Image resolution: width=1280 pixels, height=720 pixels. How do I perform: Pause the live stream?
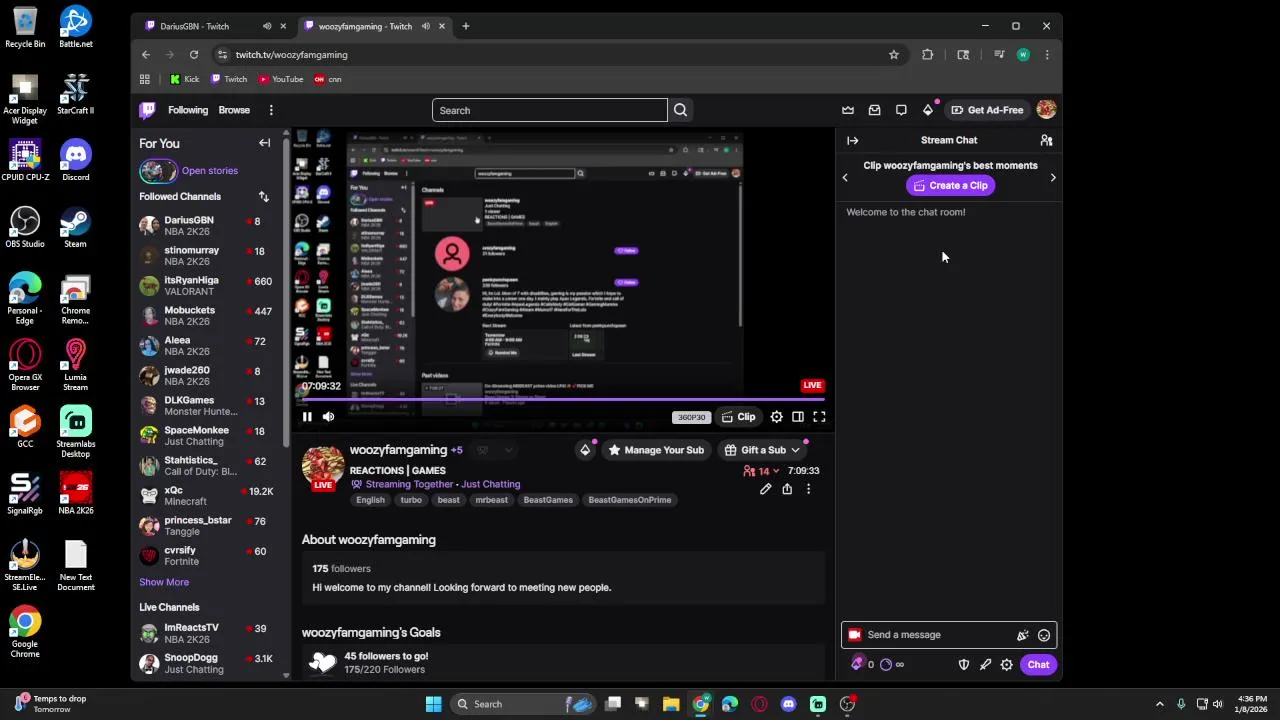pos(307,417)
